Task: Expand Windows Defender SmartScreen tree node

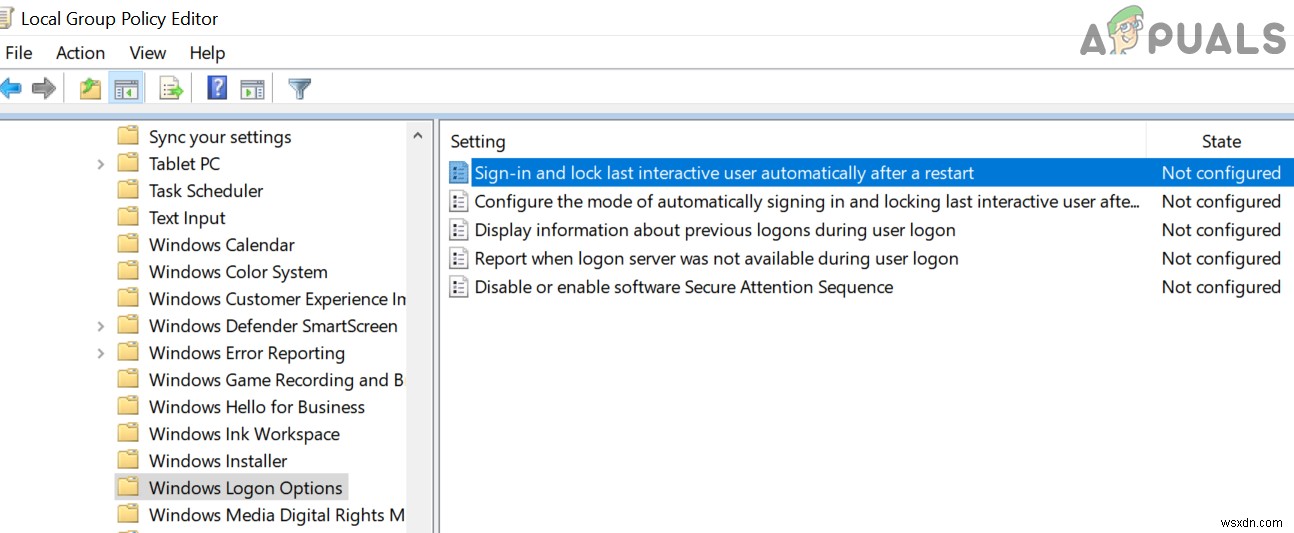Action: coord(100,326)
